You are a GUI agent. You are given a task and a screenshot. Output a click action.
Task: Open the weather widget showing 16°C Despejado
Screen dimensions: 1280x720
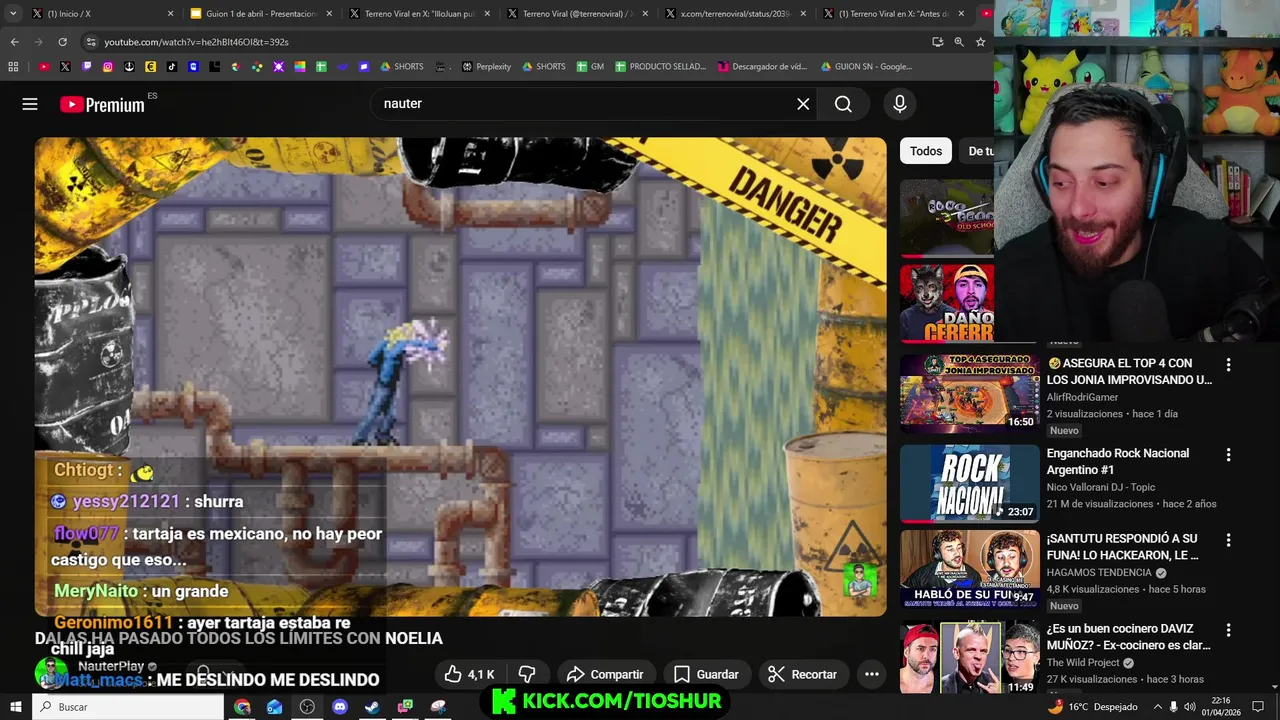pos(1092,707)
